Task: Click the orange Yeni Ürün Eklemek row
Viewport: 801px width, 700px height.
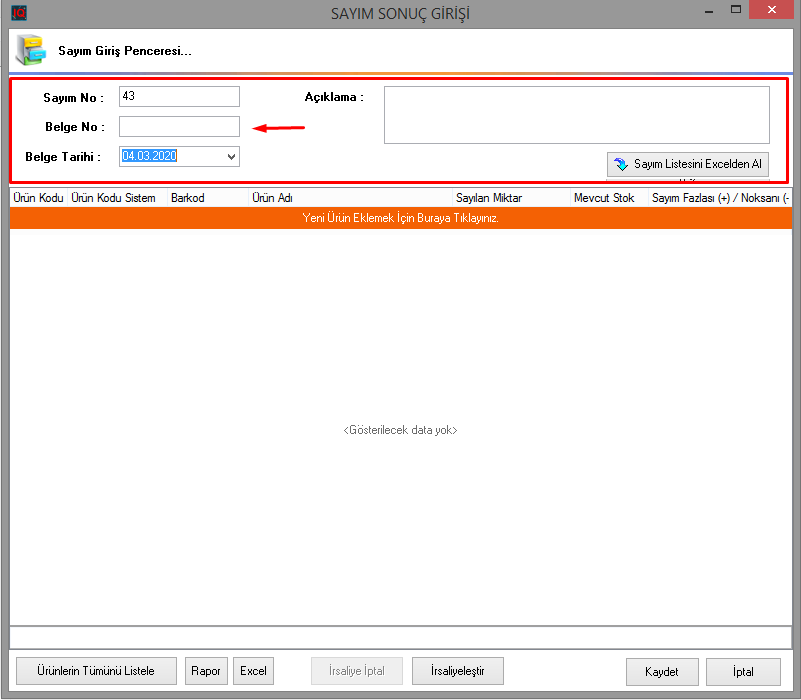Action: click(x=400, y=218)
